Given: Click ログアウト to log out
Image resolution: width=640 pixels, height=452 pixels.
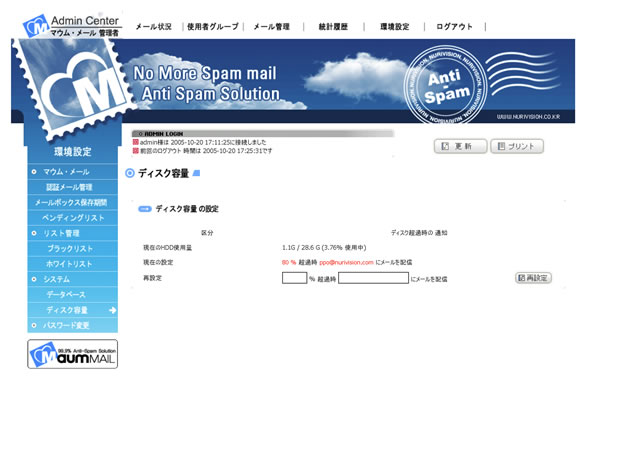Looking at the screenshot, I should (x=454, y=27).
